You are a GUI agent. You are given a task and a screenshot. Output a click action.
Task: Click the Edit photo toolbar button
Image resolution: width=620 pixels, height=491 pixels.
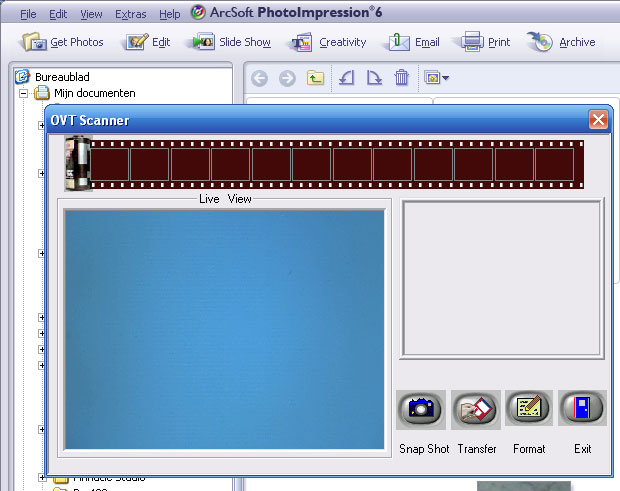[x=147, y=42]
